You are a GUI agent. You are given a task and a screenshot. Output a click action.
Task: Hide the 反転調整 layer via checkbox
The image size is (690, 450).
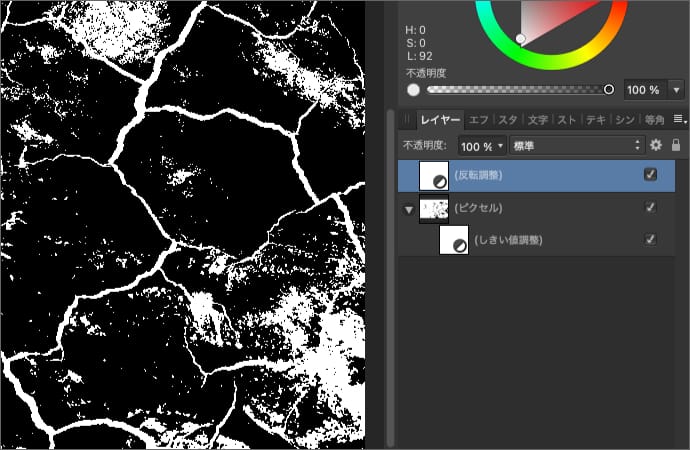[651, 175]
